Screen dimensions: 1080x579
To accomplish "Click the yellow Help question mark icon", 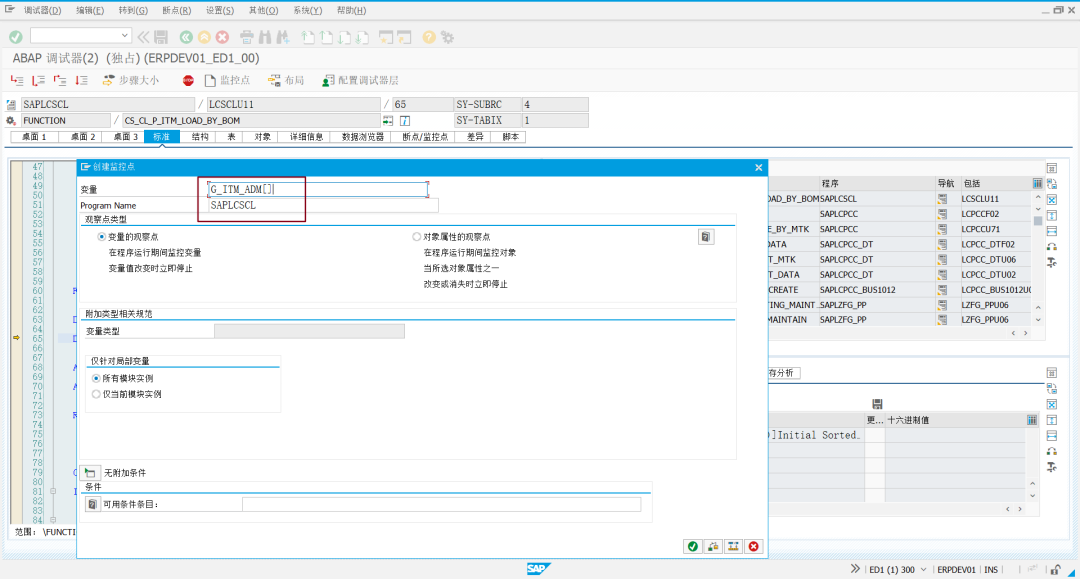I will pos(429,37).
